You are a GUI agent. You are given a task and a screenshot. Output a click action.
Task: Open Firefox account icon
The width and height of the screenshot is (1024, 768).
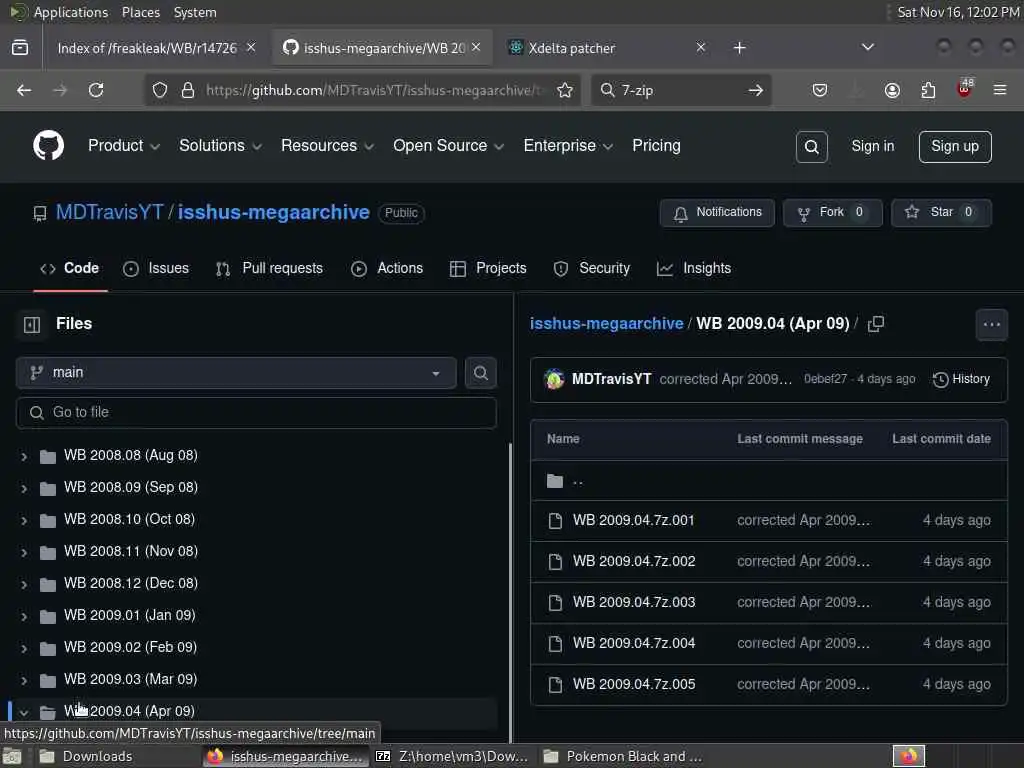coord(892,90)
